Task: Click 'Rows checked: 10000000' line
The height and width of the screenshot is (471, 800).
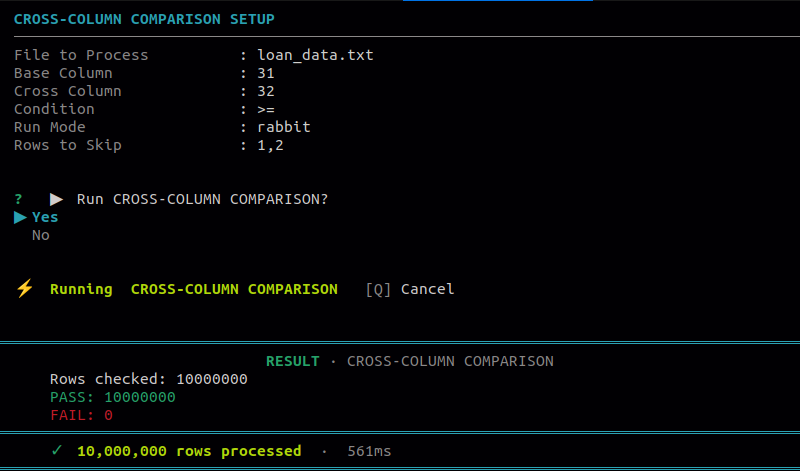Action: 149,379
